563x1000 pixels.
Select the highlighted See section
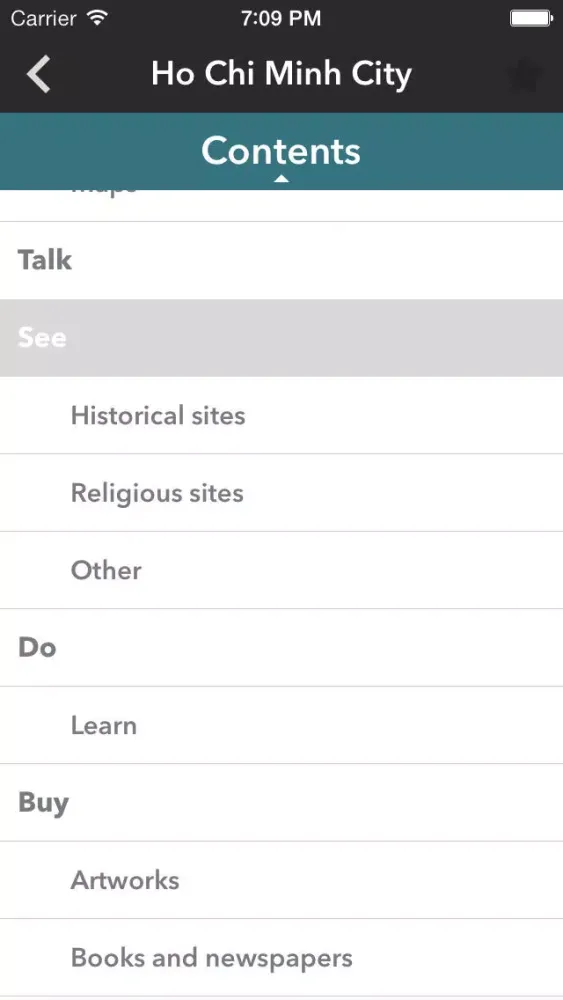[x=281, y=337]
